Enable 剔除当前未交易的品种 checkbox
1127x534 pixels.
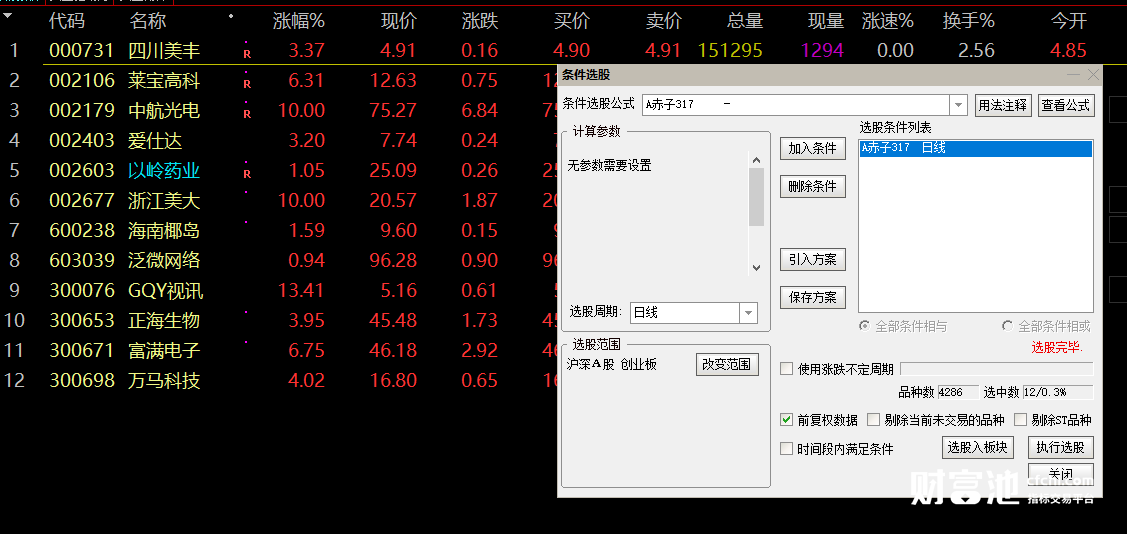point(873,420)
